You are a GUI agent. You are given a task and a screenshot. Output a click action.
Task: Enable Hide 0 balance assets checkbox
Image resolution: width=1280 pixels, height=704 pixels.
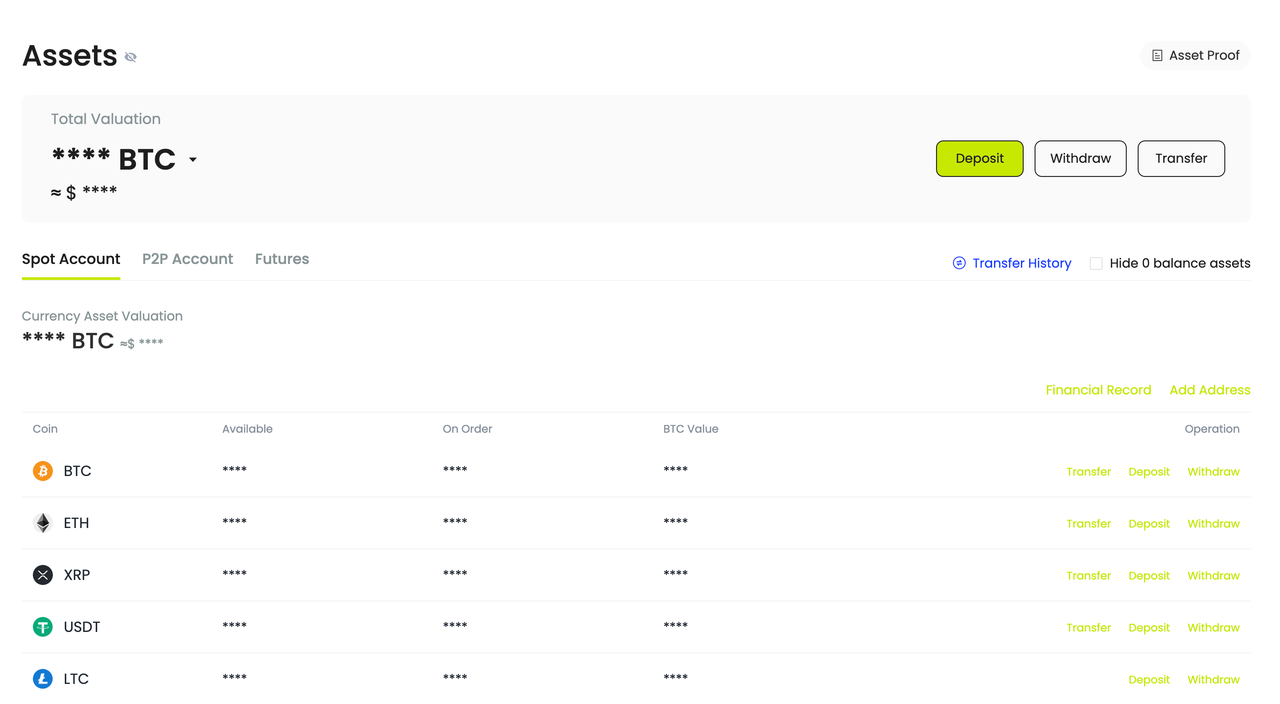tap(1096, 263)
